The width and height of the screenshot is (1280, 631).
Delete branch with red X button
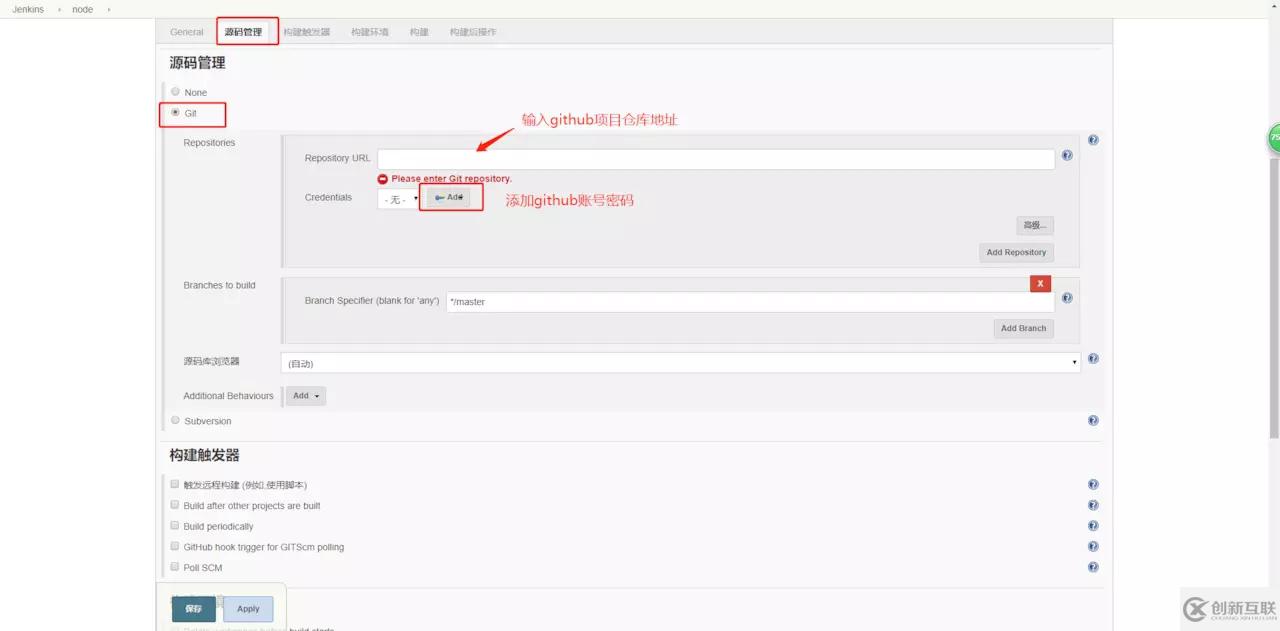point(1040,283)
